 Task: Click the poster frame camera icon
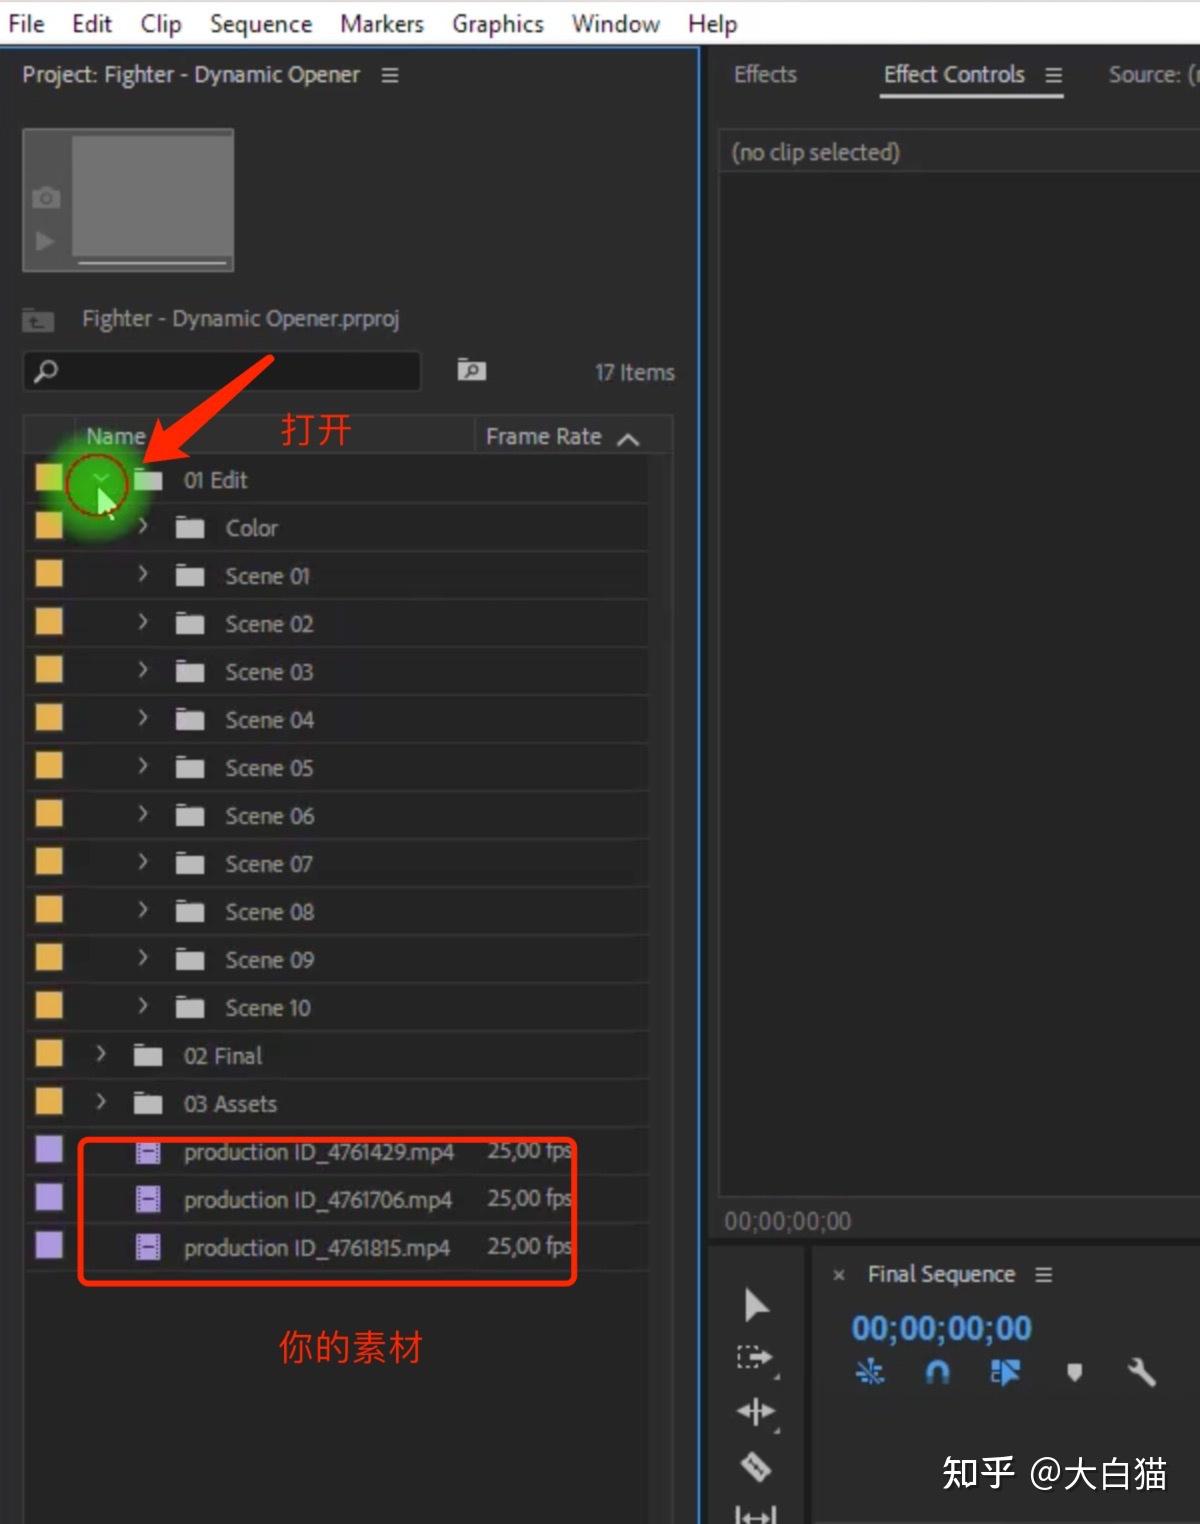(45, 198)
